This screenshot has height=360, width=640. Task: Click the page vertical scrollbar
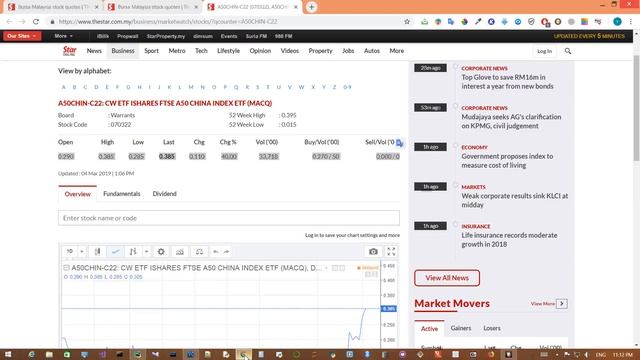[x=636, y=109]
